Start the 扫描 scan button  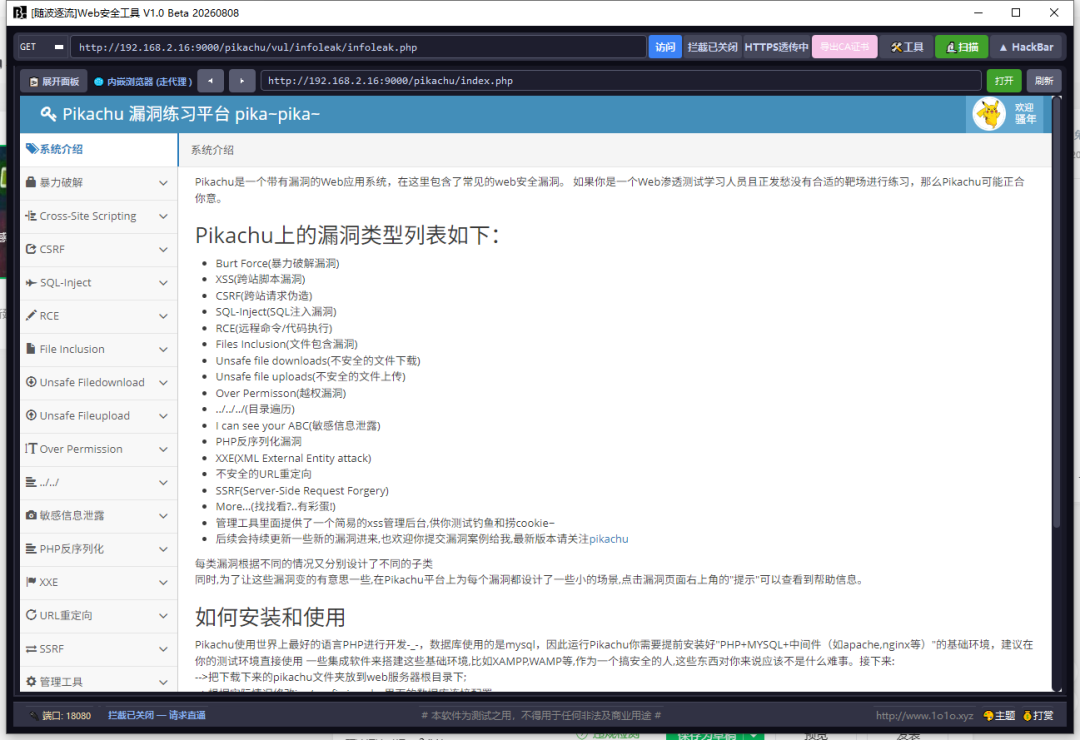point(962,47)
